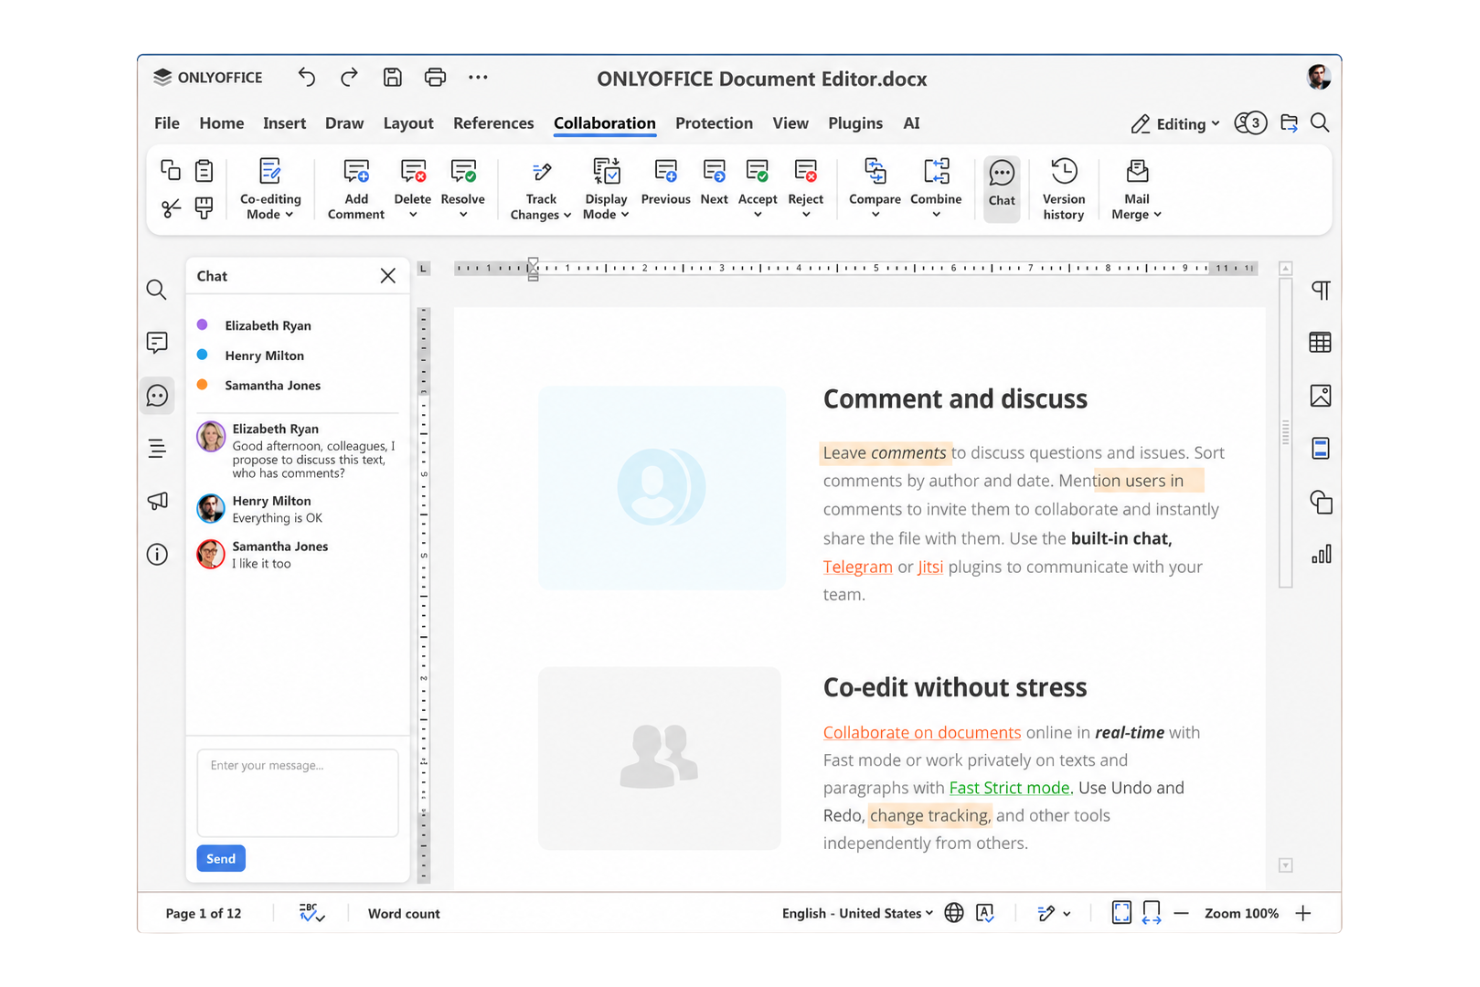Toggle spell checking in the status bar
The width and height of the screenshot is (1480, 987).
point(312,913)
